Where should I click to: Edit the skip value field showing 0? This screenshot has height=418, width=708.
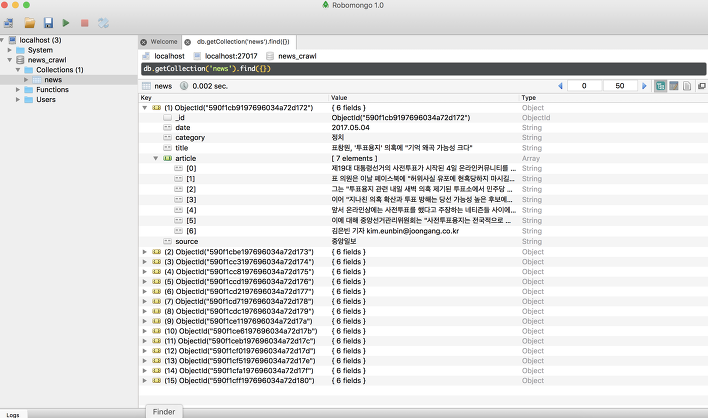[584, 86]
